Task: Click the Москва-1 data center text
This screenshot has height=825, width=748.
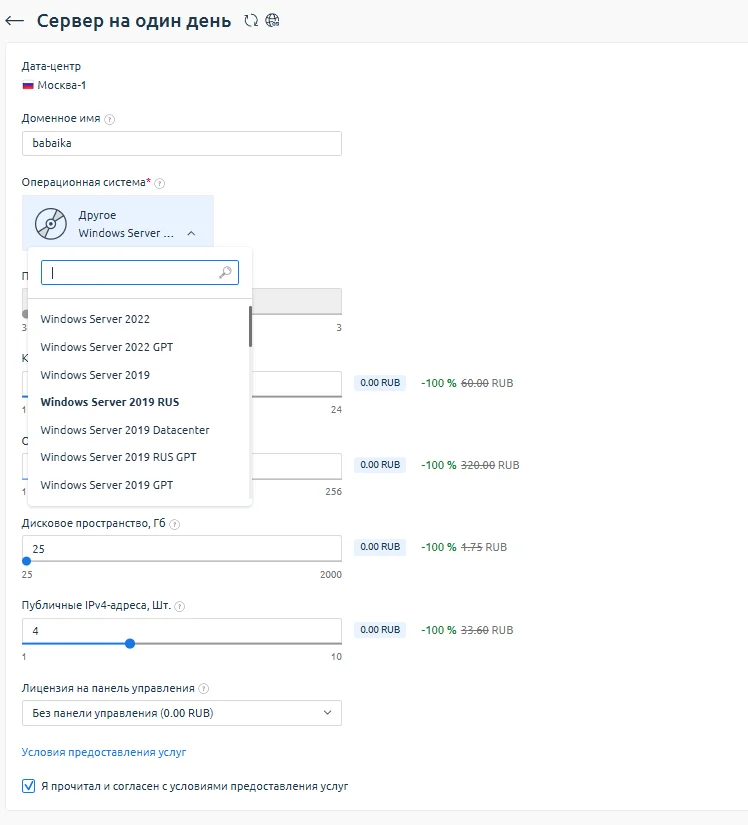Action: coord(62,85)
